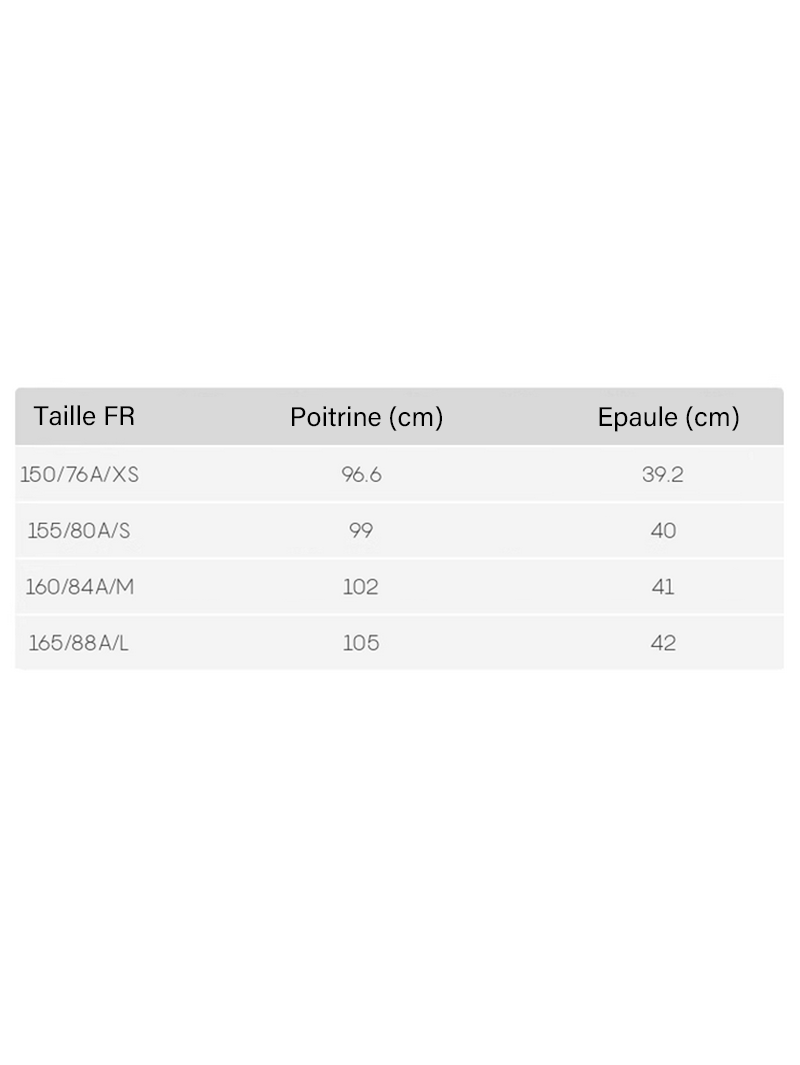Image resolution: width=800 pixels, height=1065 pixels.
Task: Select the 99 chest measurement value
Action: [x=361, y=530]
